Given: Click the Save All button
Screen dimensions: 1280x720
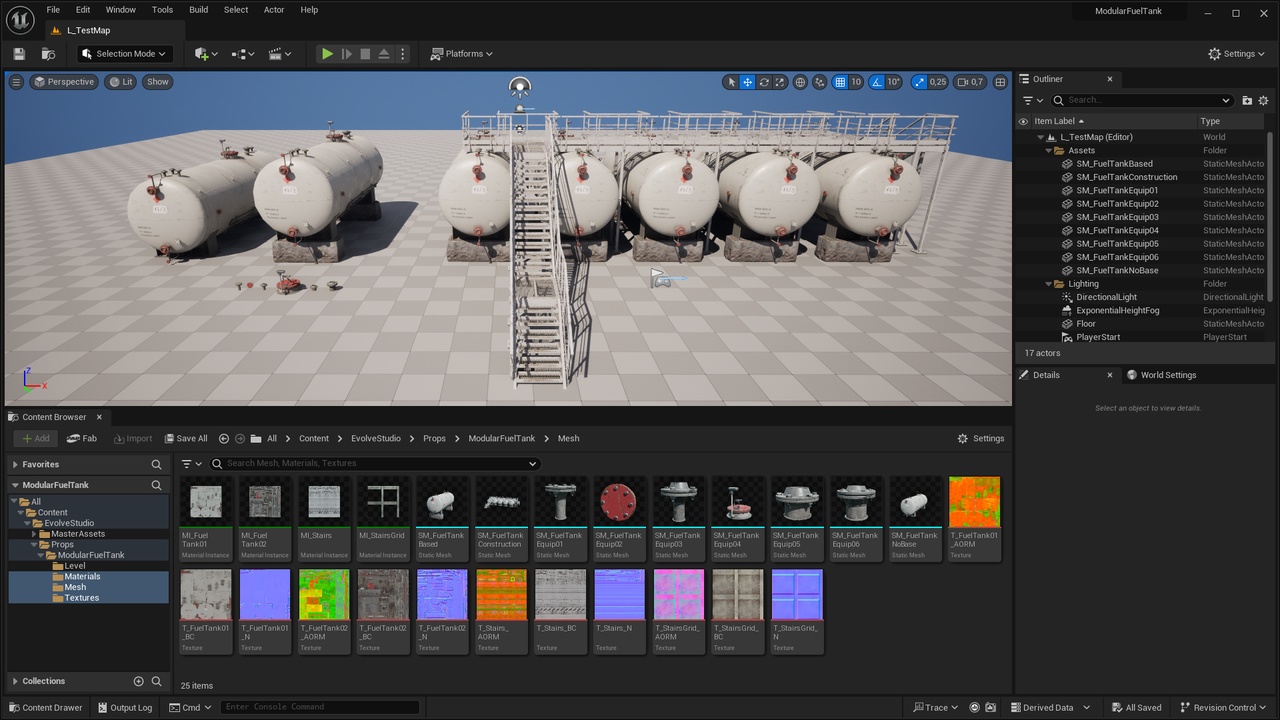Looking at the screenshot, I should (185, 438).
